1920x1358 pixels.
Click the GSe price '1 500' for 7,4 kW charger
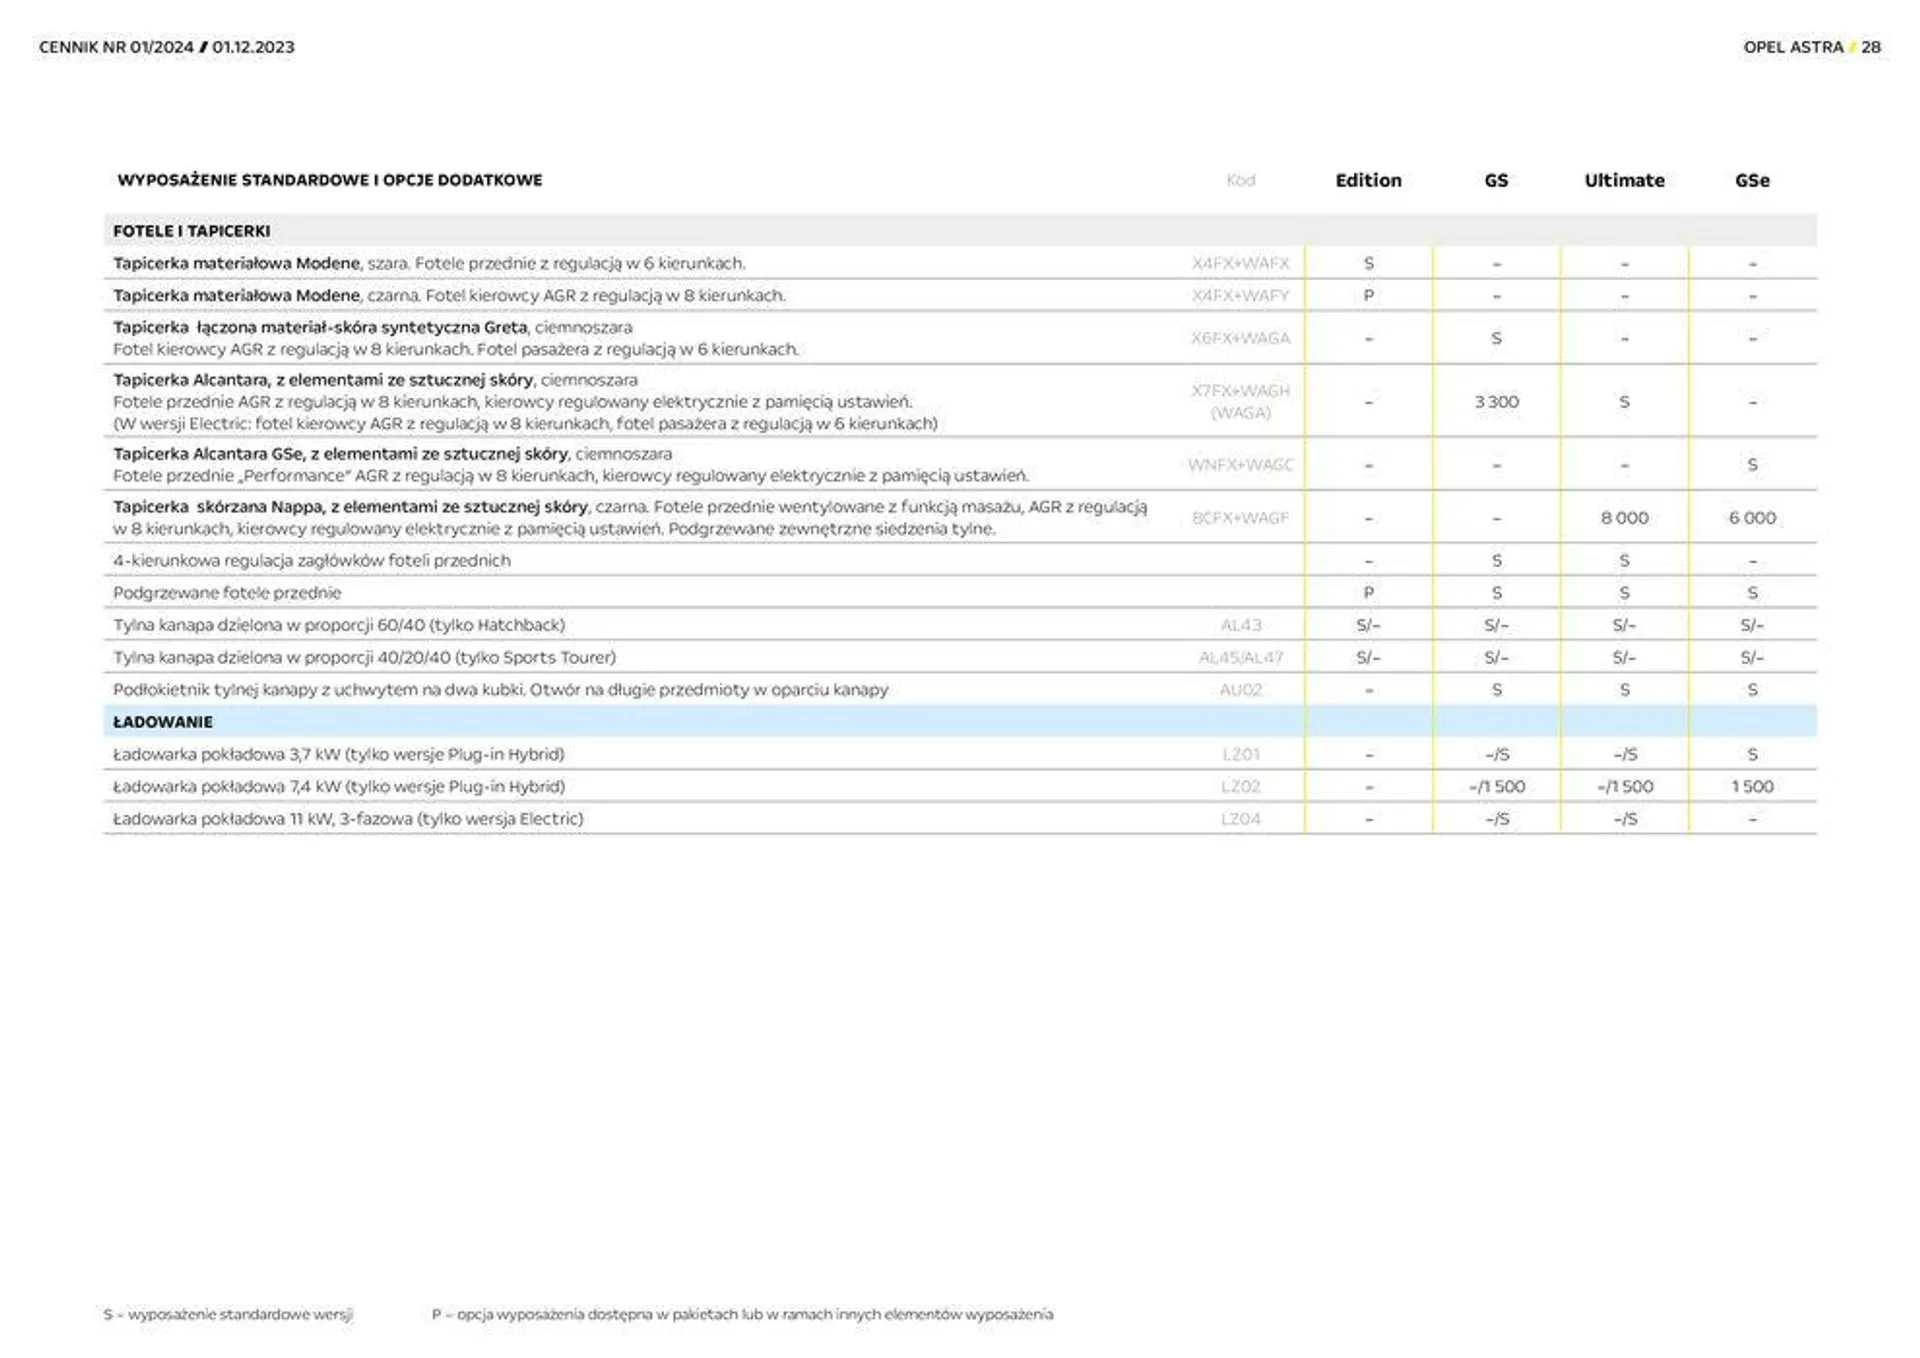[1752, 787]
